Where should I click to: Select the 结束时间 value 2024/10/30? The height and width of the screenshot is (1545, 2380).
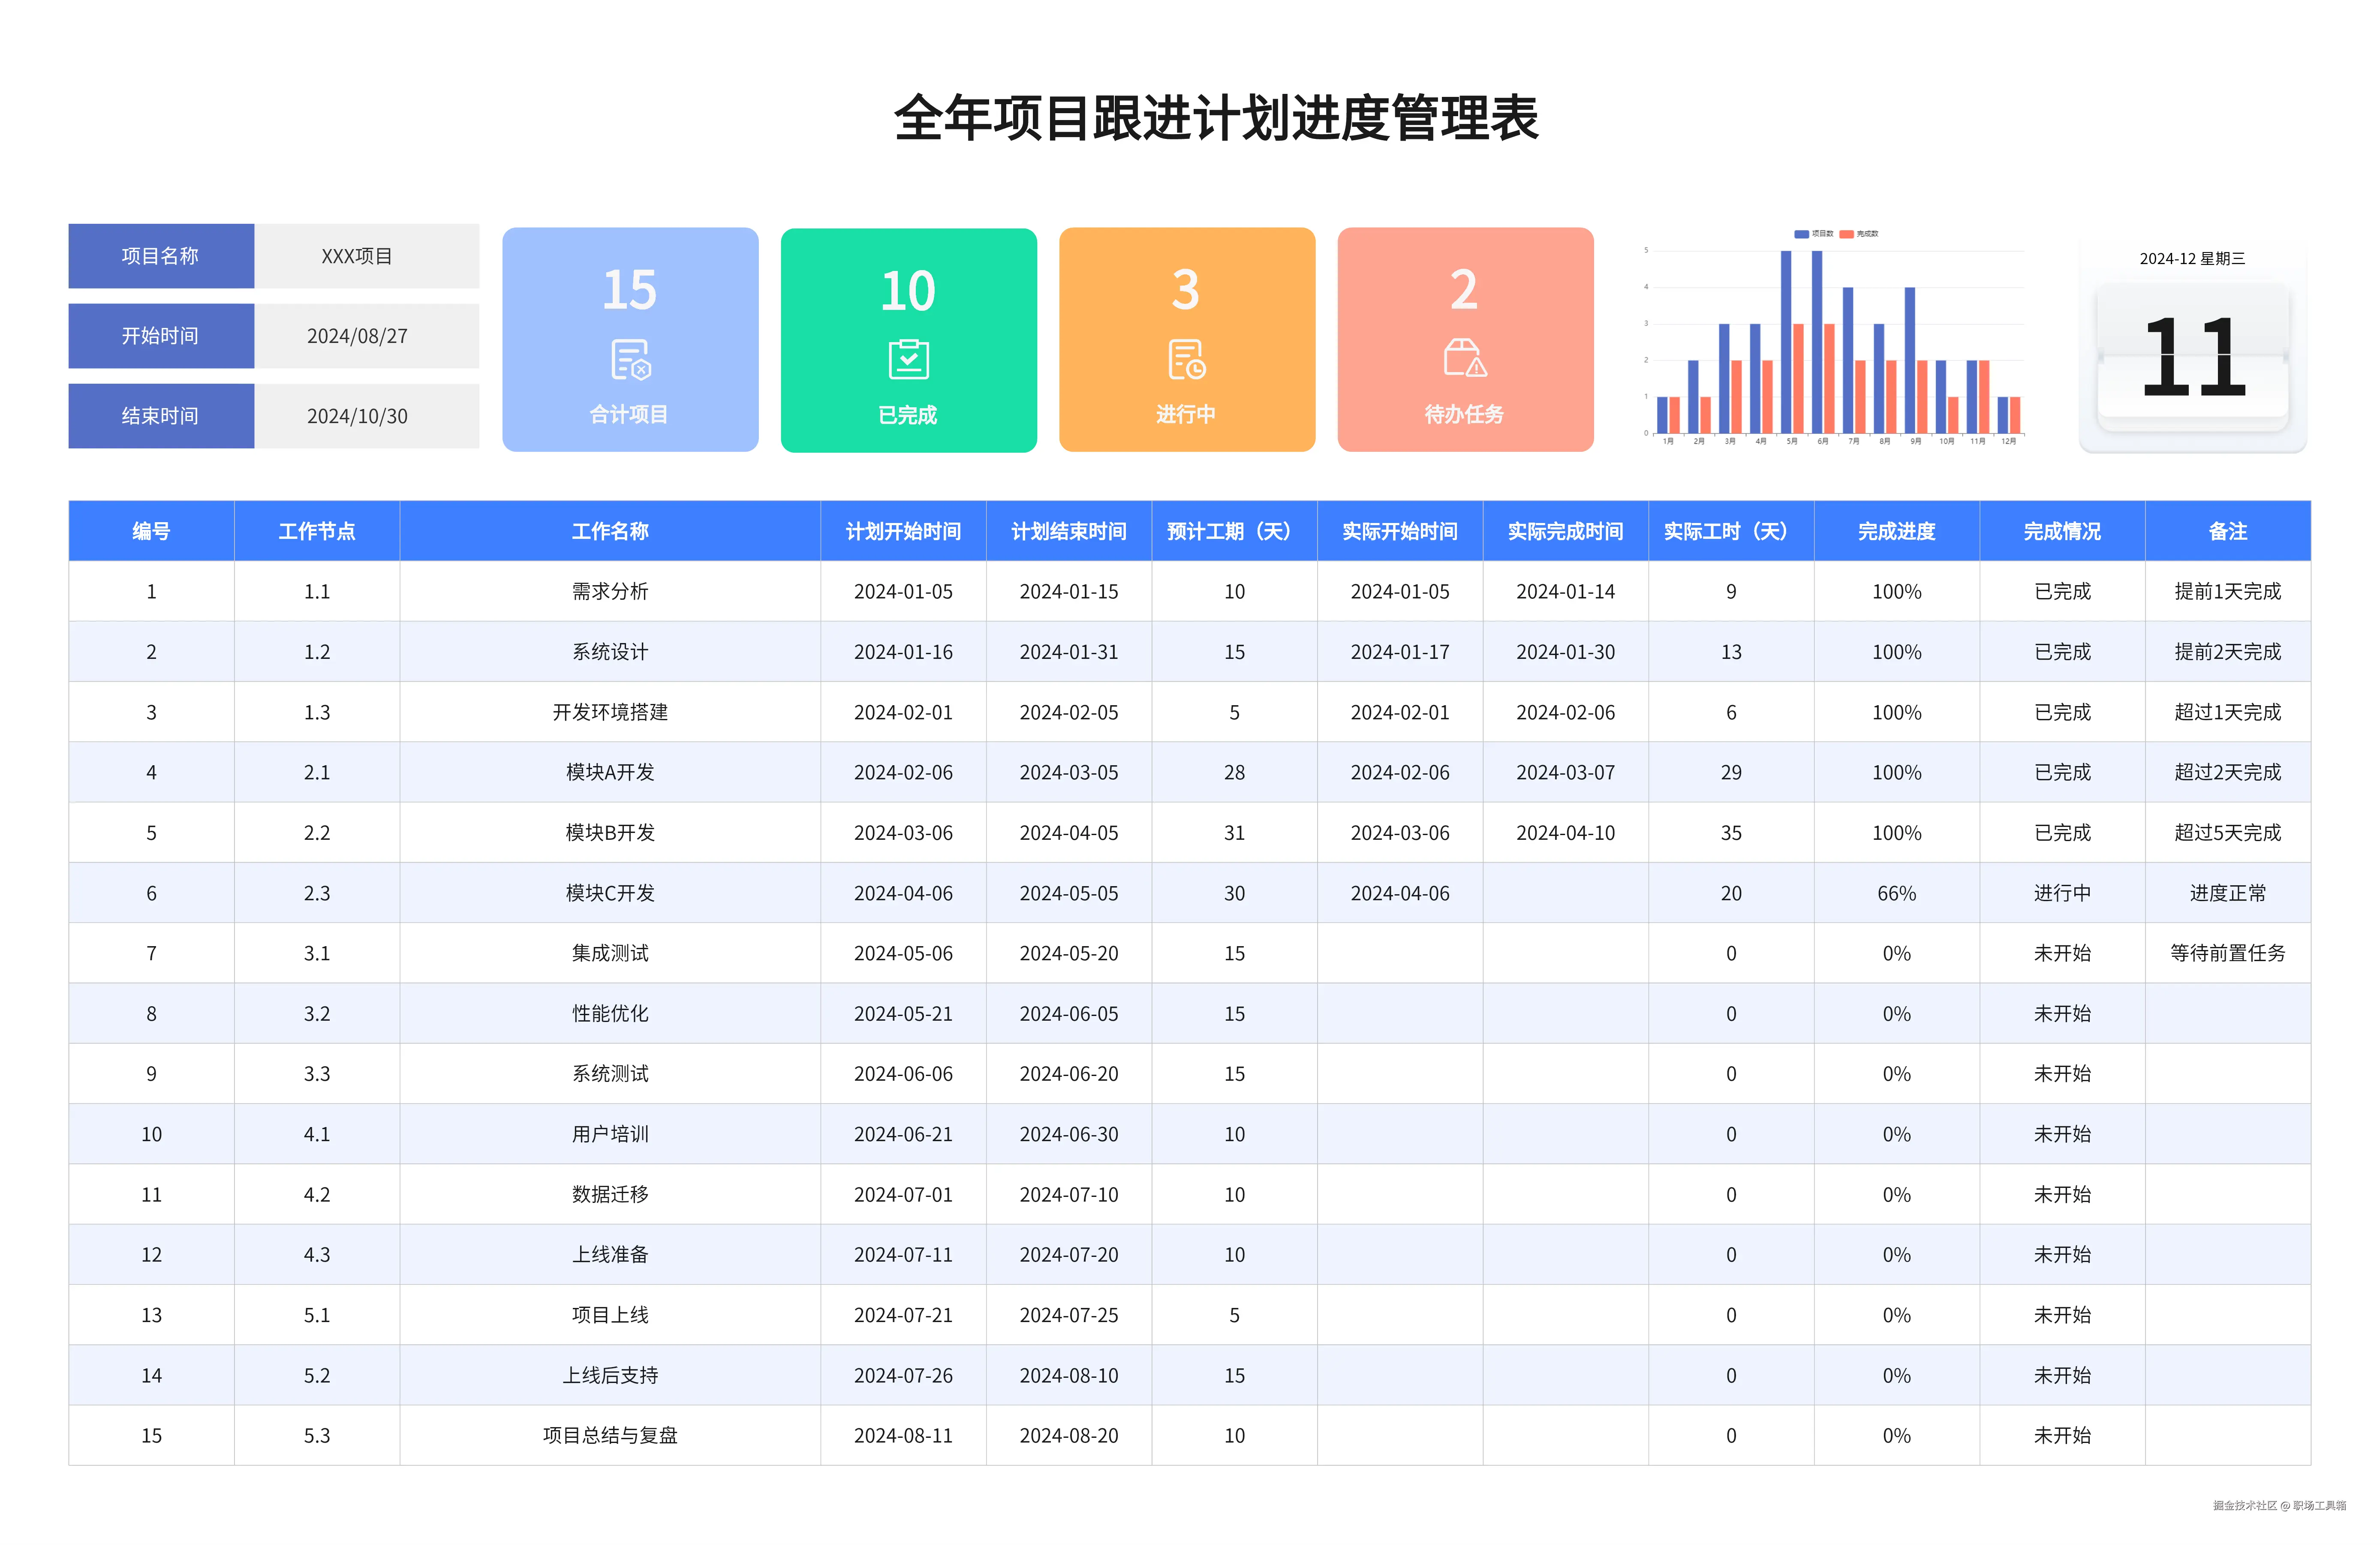pyautogui.click(x=357, y=416)
